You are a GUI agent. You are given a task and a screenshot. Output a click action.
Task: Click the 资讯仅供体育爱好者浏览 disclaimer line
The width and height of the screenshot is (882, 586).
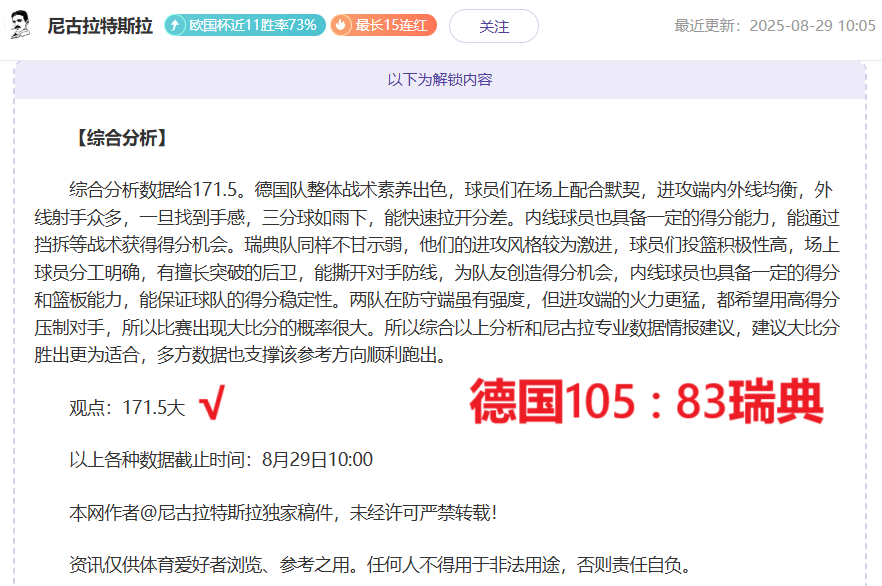click(380, 564)
